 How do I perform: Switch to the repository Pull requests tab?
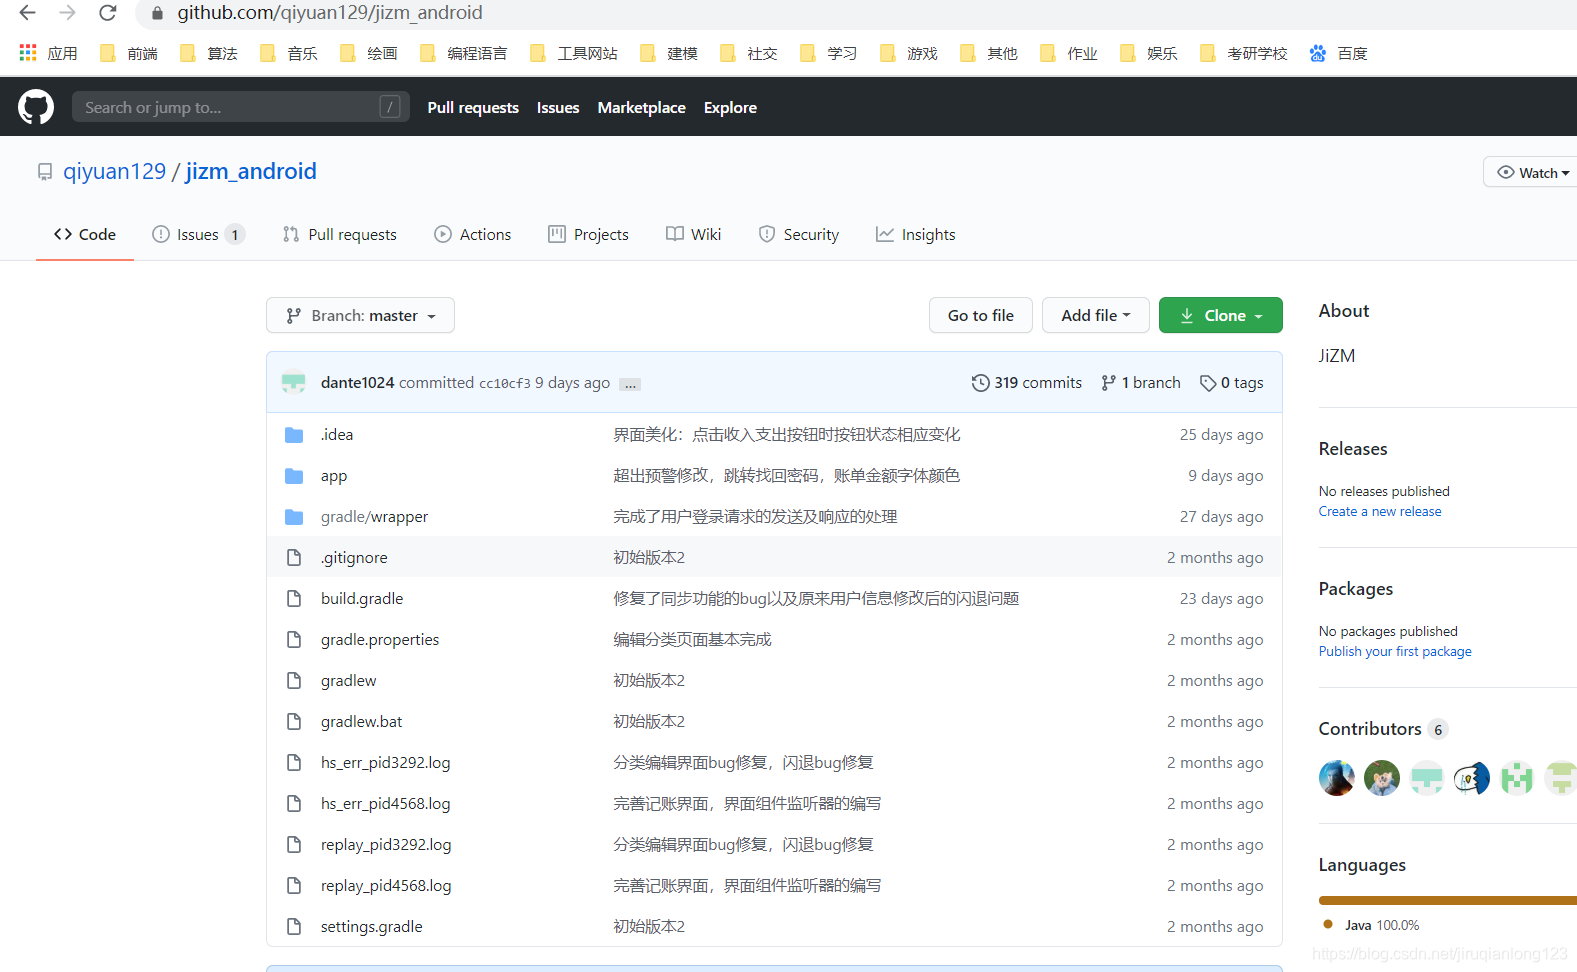click(x=340, y=234)
